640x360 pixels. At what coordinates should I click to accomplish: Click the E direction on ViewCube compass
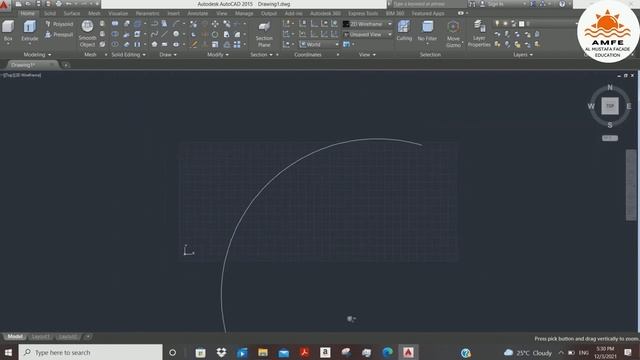pyautogui.click(x=629, y=106)
